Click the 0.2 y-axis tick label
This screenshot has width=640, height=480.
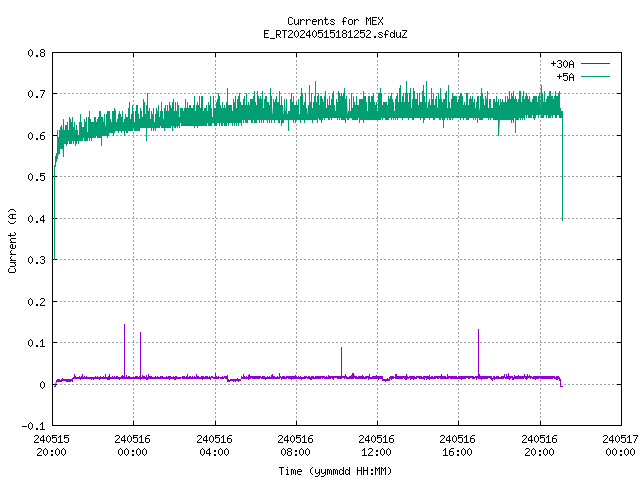pos(37,302)
